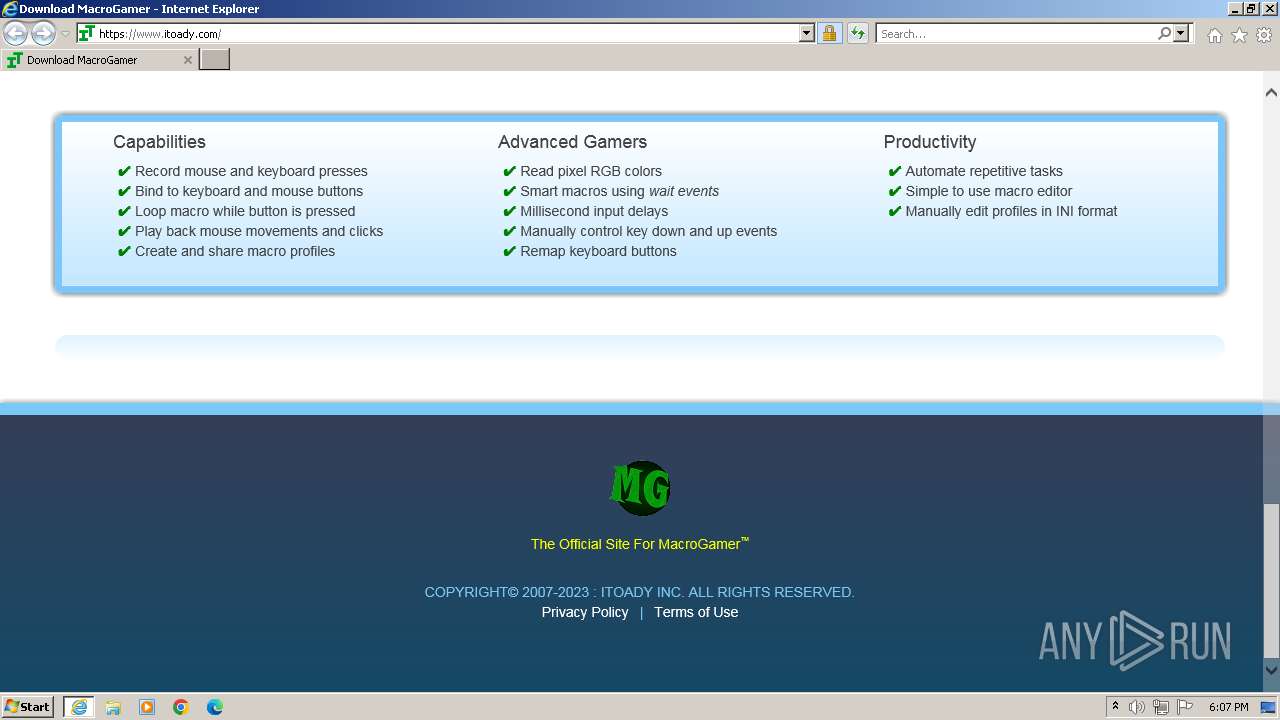Viewport: 1280px width, 720px height.
Task: Open File Explorer from taskbar
Action: coord(113,707)
